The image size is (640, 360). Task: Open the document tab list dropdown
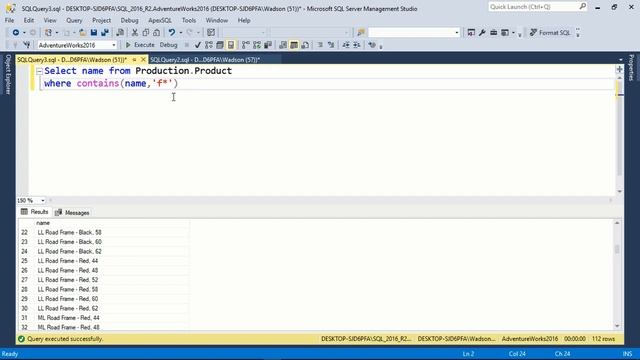coord(620,60)
